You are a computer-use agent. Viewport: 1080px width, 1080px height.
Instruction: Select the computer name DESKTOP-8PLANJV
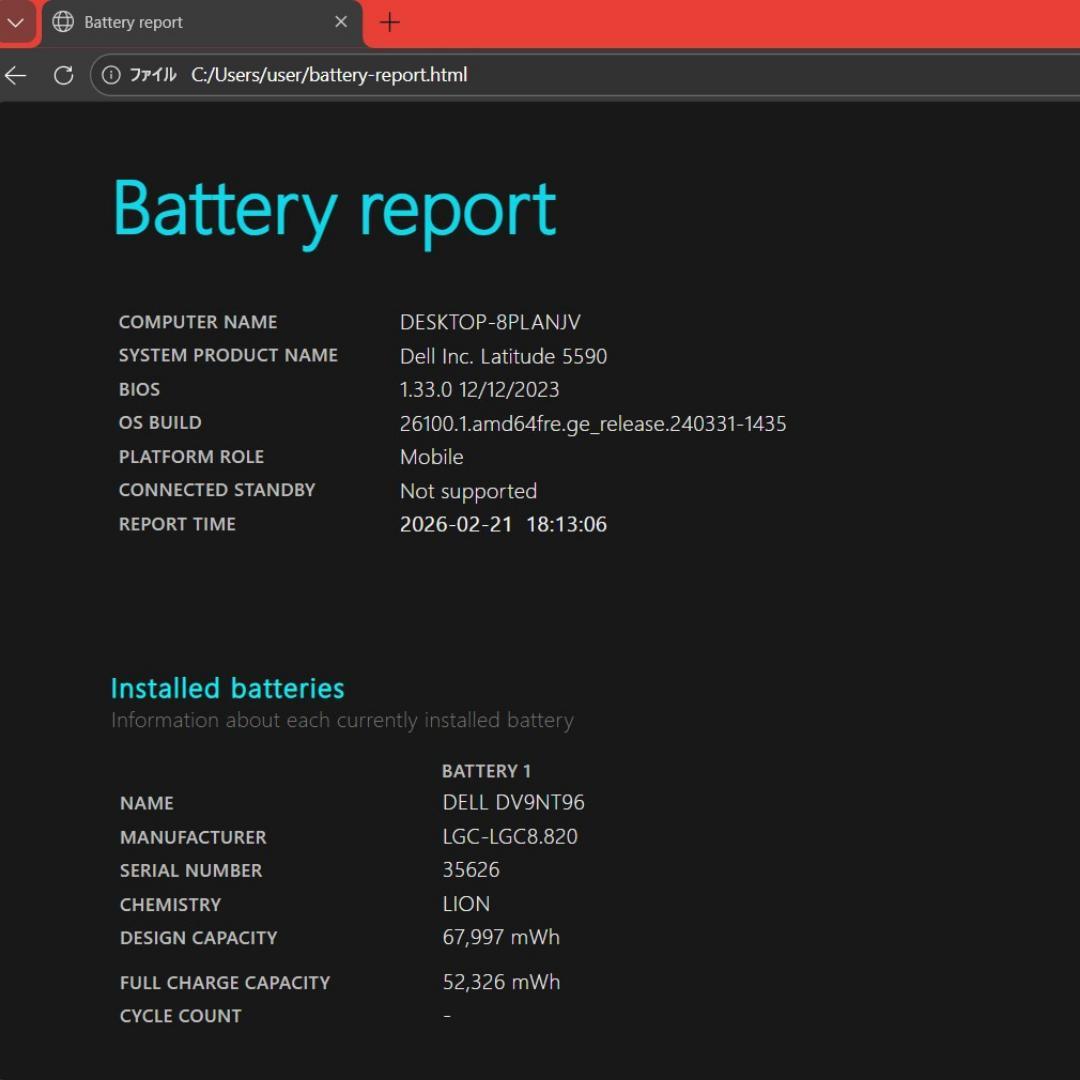[x=490, y=322]
